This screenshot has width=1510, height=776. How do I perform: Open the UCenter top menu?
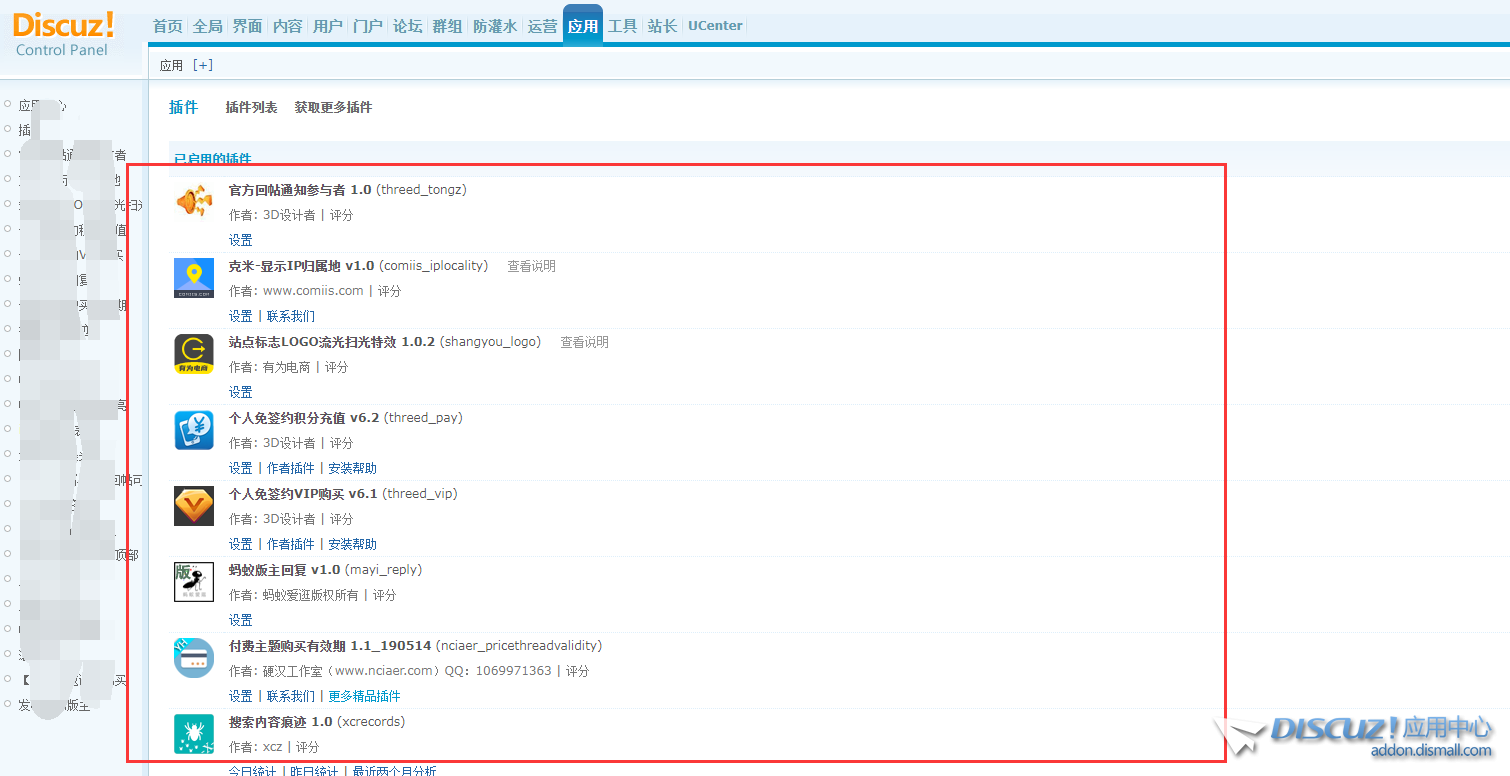point(715,26)
